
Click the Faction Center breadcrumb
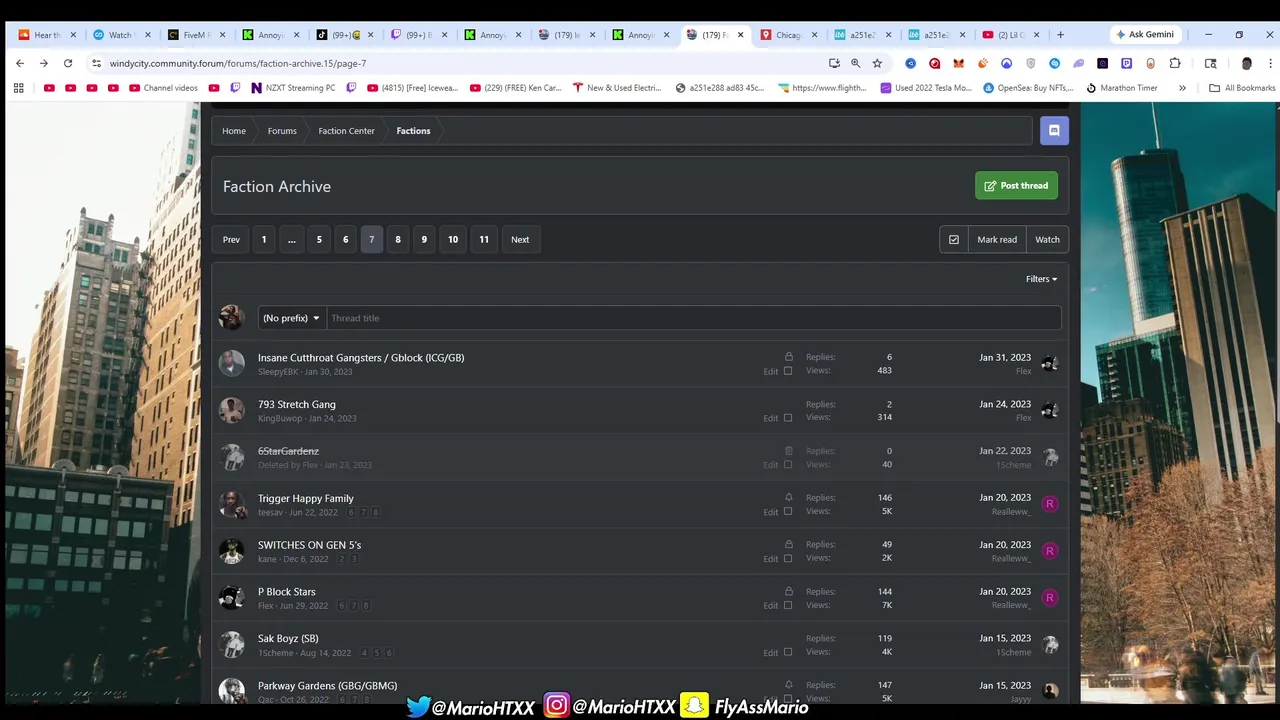(347, 131)
